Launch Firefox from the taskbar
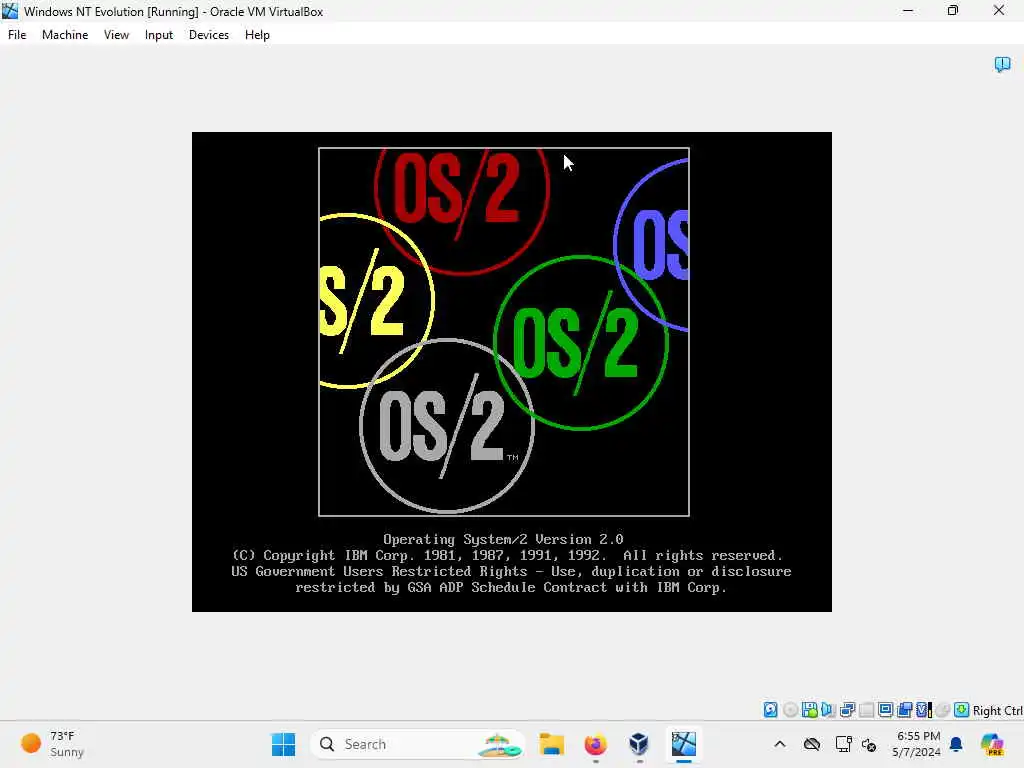Viewport: 1024px width, 768px height. tap(595, 744)
